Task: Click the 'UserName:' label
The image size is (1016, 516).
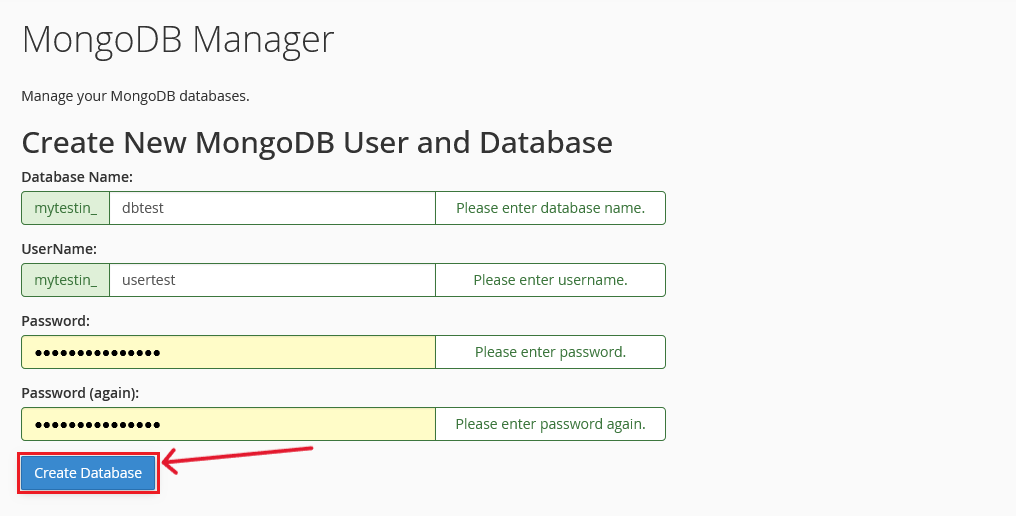Action: point(59,249)
